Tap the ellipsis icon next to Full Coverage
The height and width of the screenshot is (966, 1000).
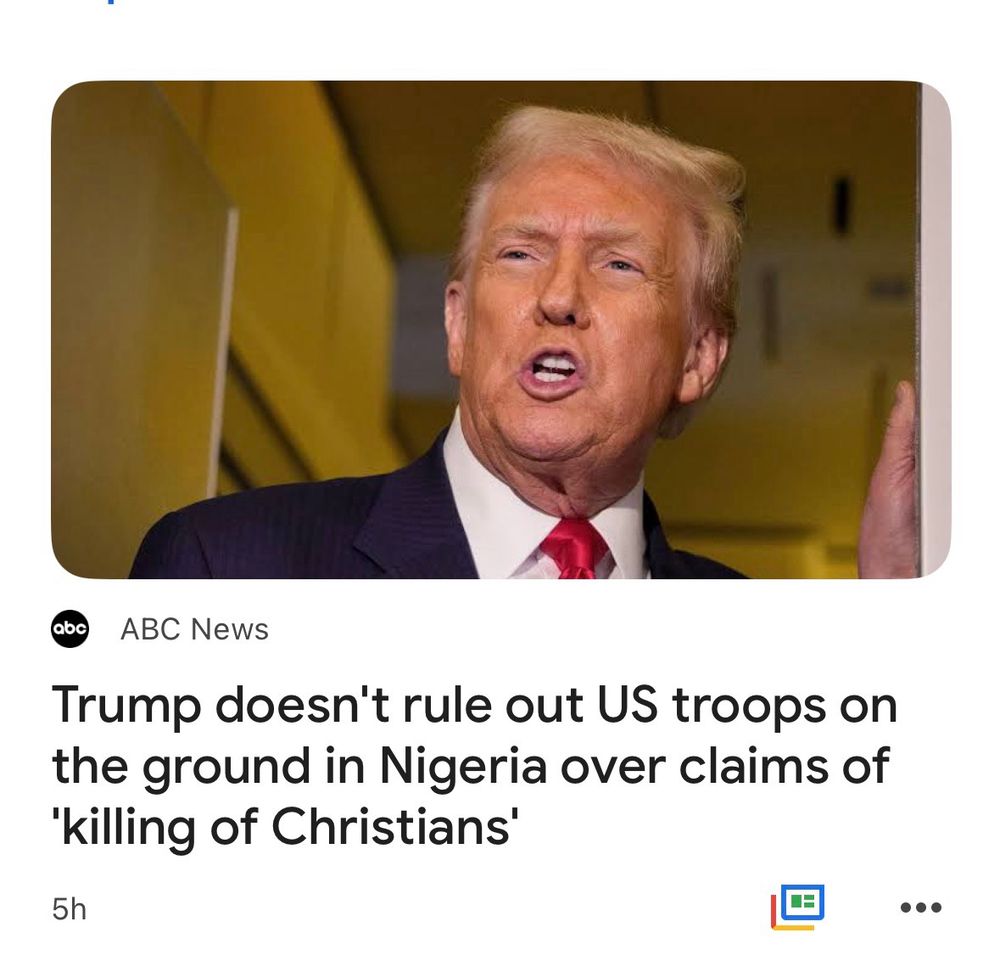920,907
